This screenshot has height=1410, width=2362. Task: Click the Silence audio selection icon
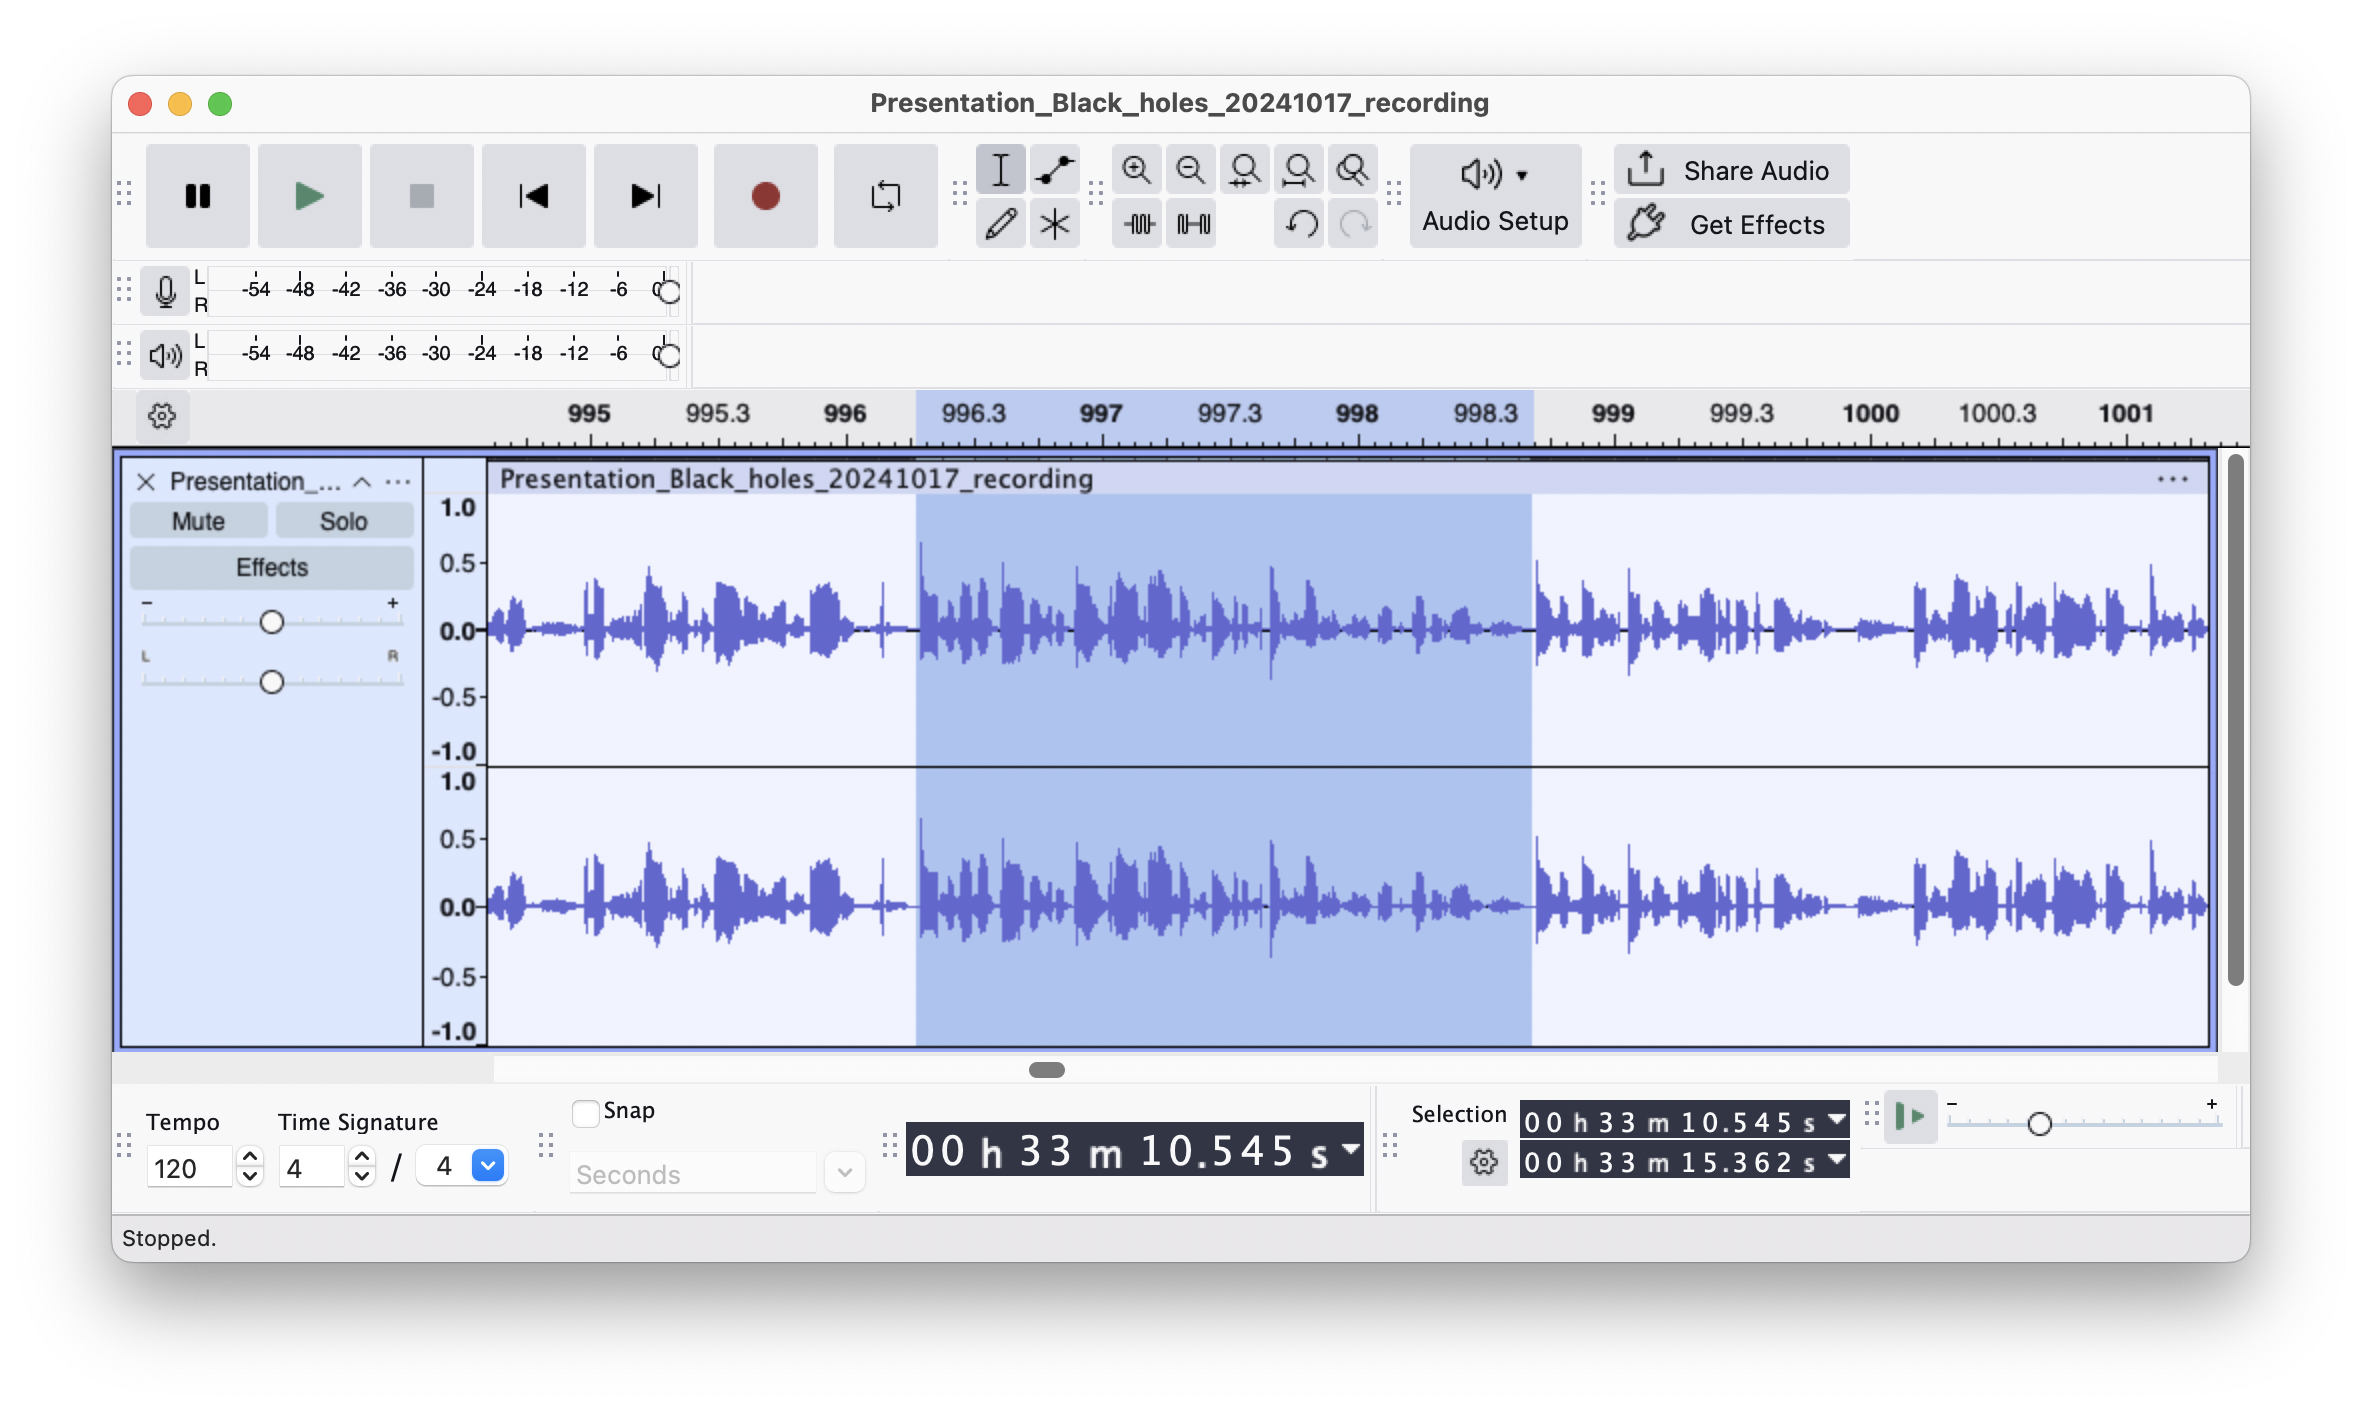coord(1193,224)
